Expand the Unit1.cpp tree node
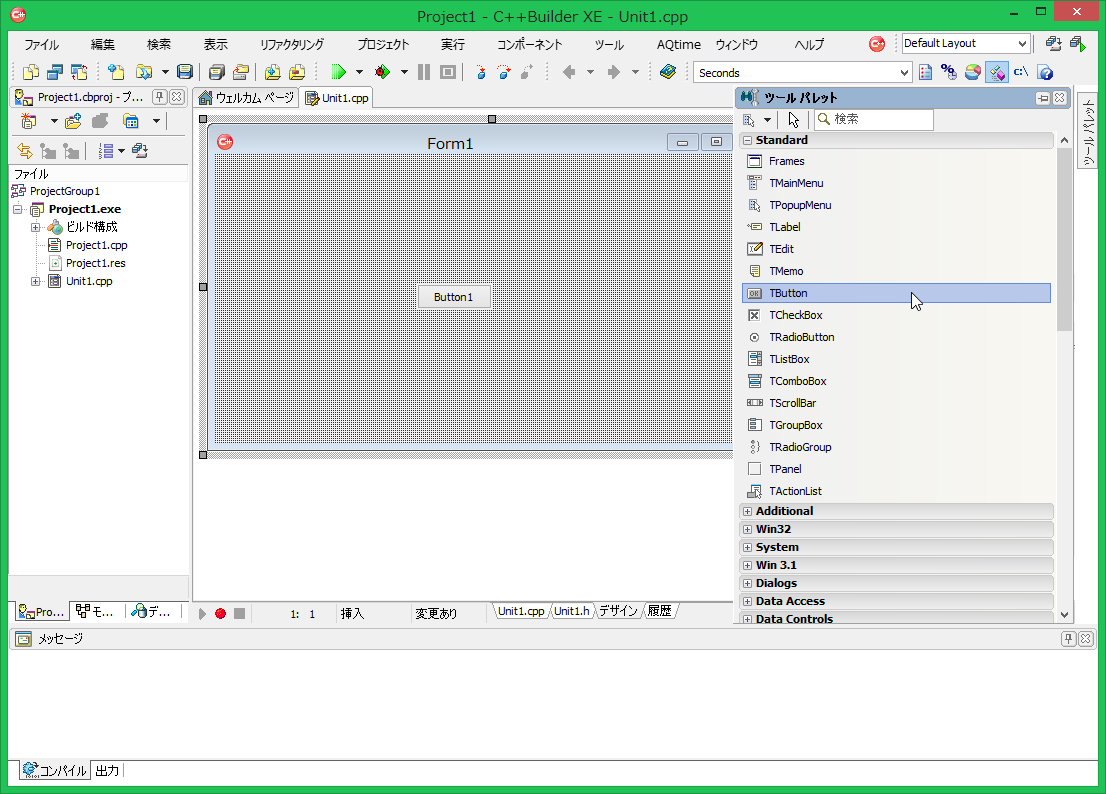1106x794 pixels. pyautogui.click(x=36, y=281)
